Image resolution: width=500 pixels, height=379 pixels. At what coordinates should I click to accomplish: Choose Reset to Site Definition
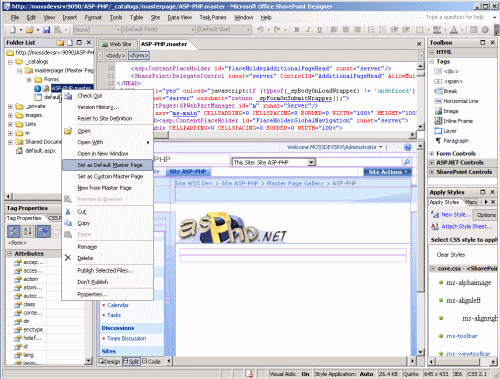click(x=107, y=119)
